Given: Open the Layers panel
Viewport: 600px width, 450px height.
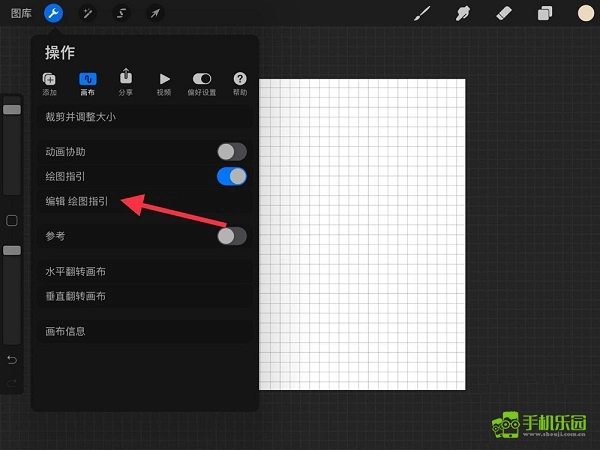Looking at the screenshot, I should point(545,13).
